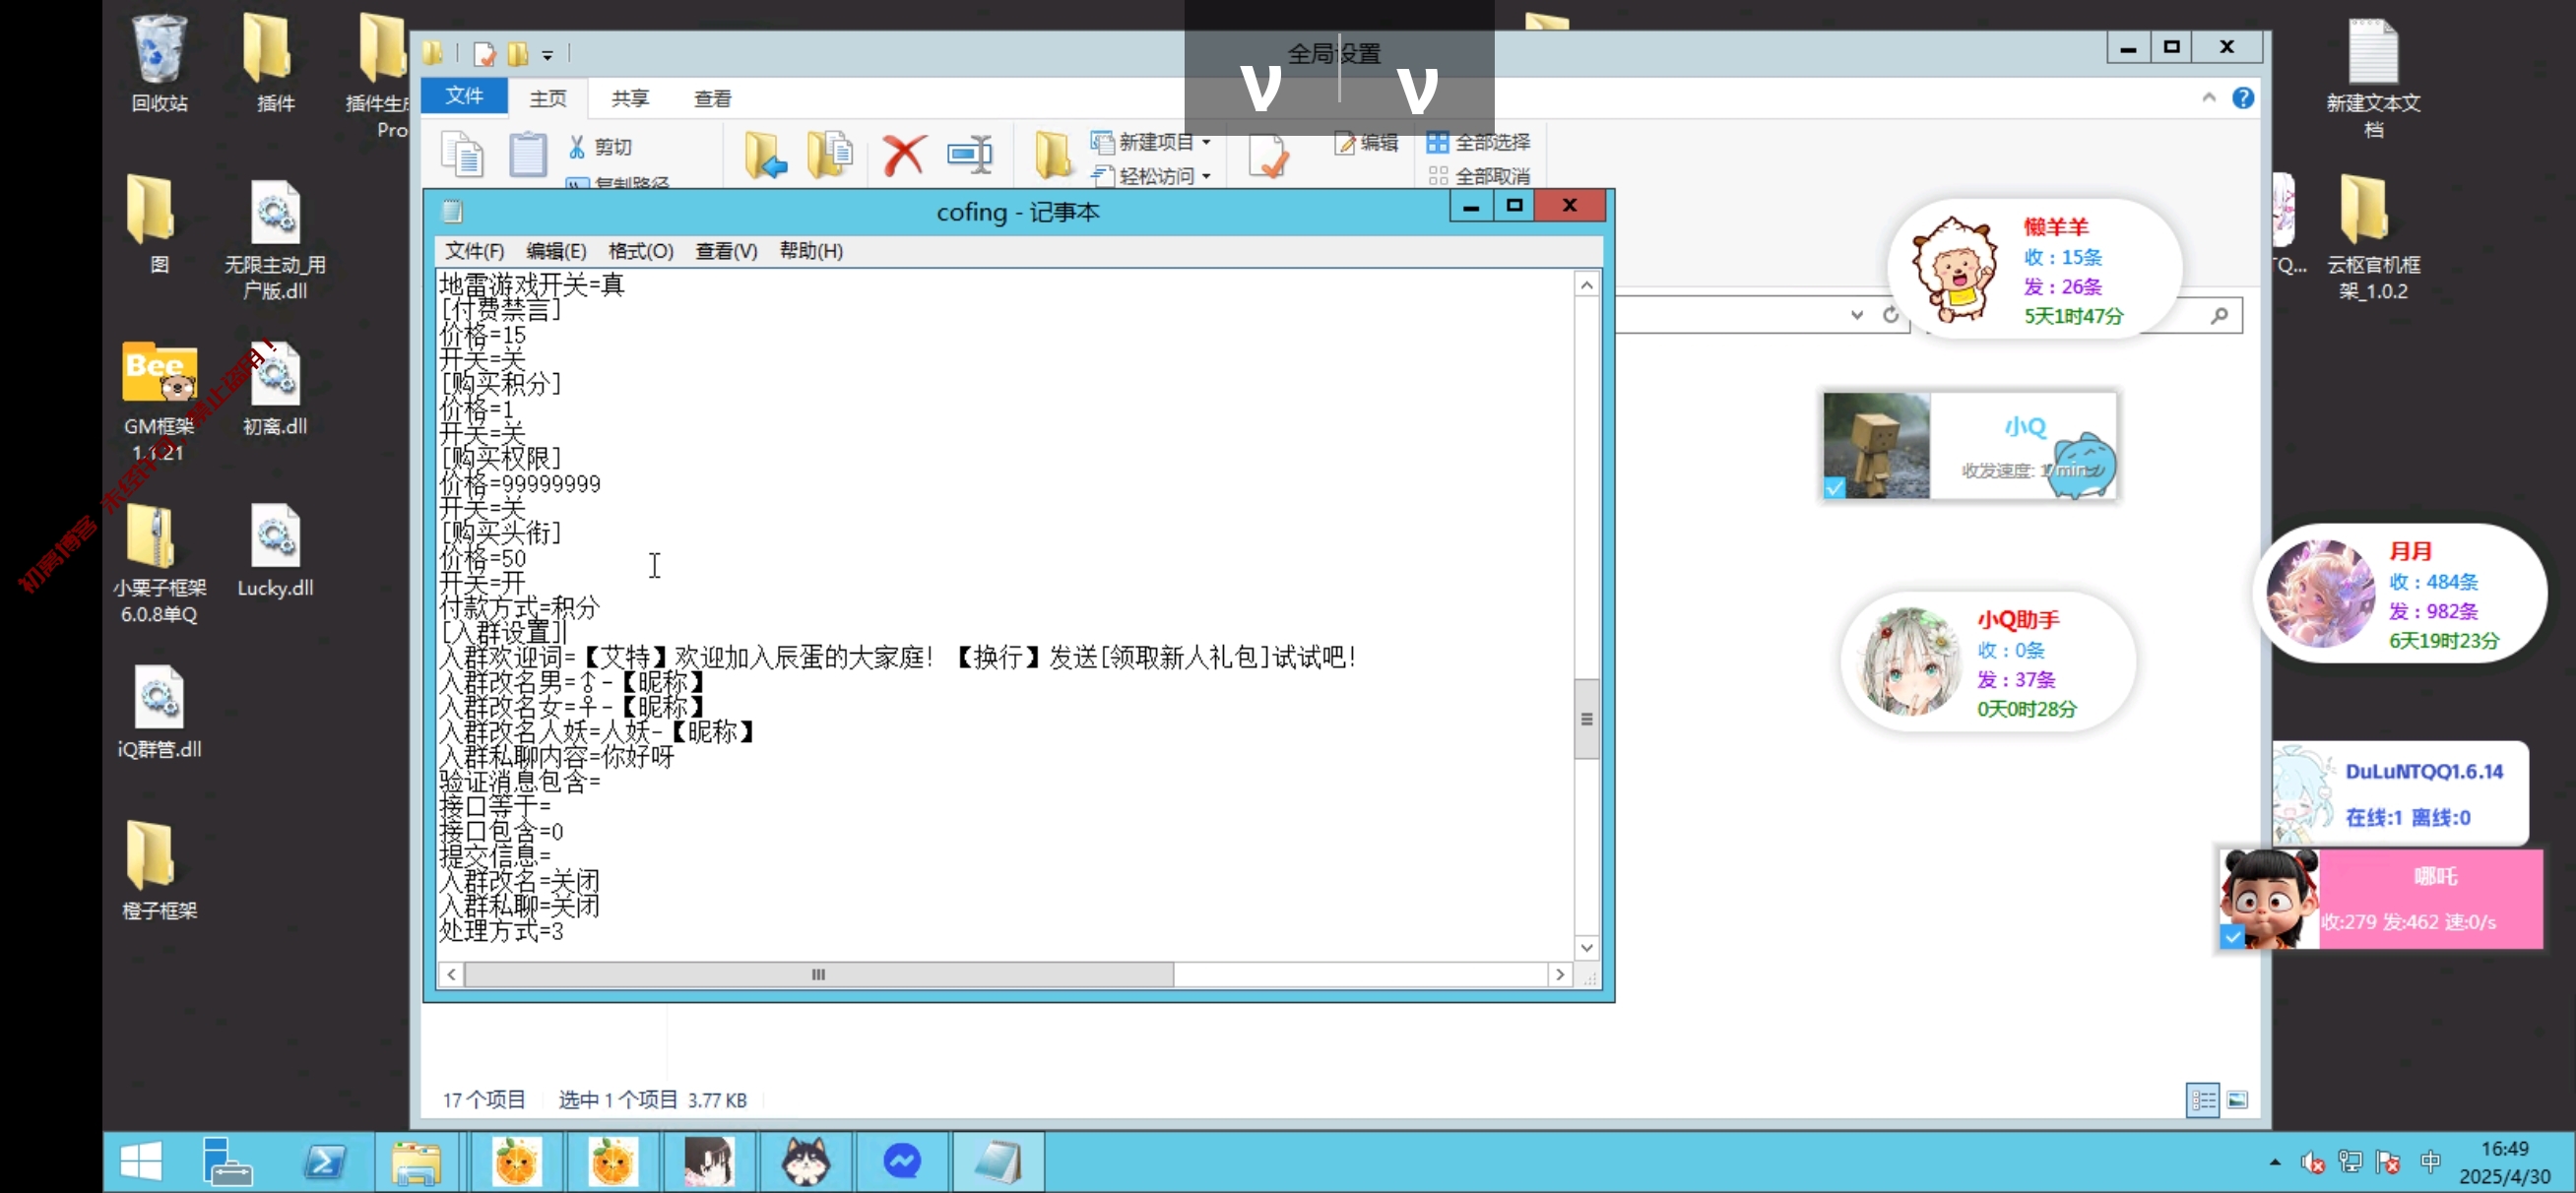
Task: Click 全部选择 in Explorer ribbon
Action: pyautogui.click(x=1477, y=142)
